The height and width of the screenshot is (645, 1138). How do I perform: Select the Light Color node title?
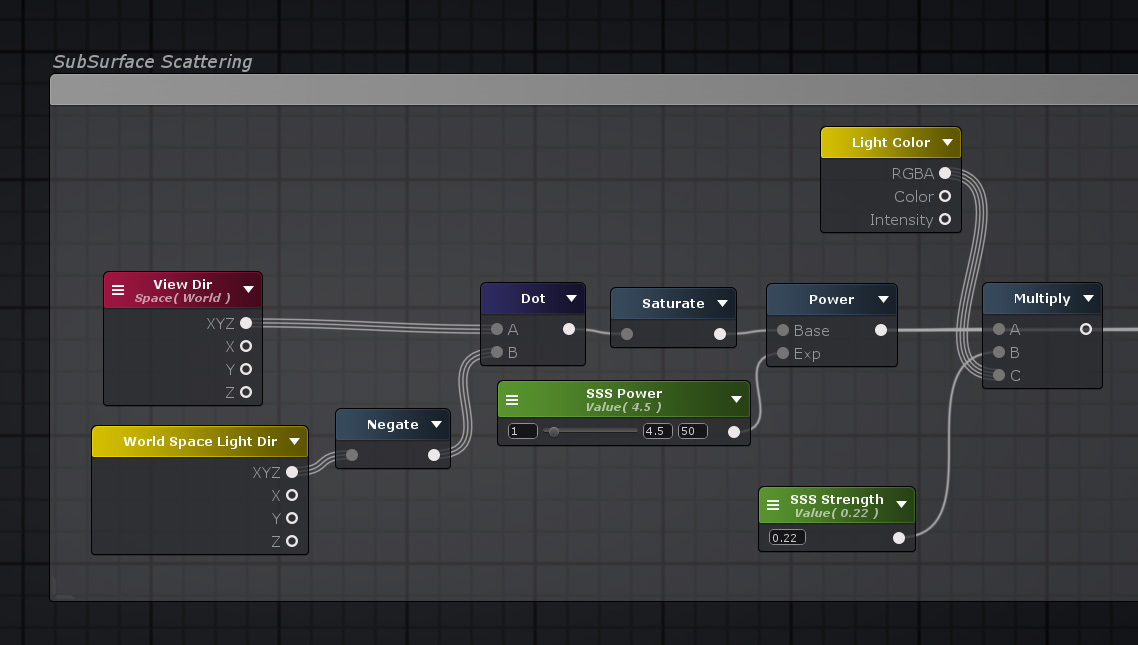click(x=891, y=142)
